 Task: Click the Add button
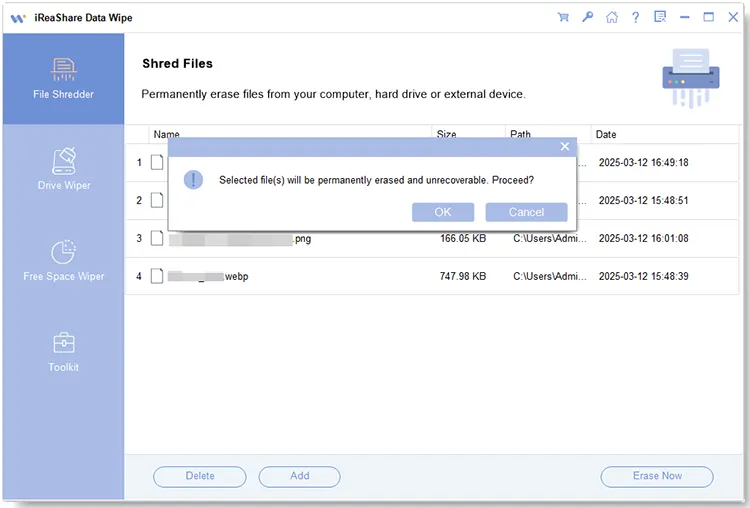(x=299, y=476)
